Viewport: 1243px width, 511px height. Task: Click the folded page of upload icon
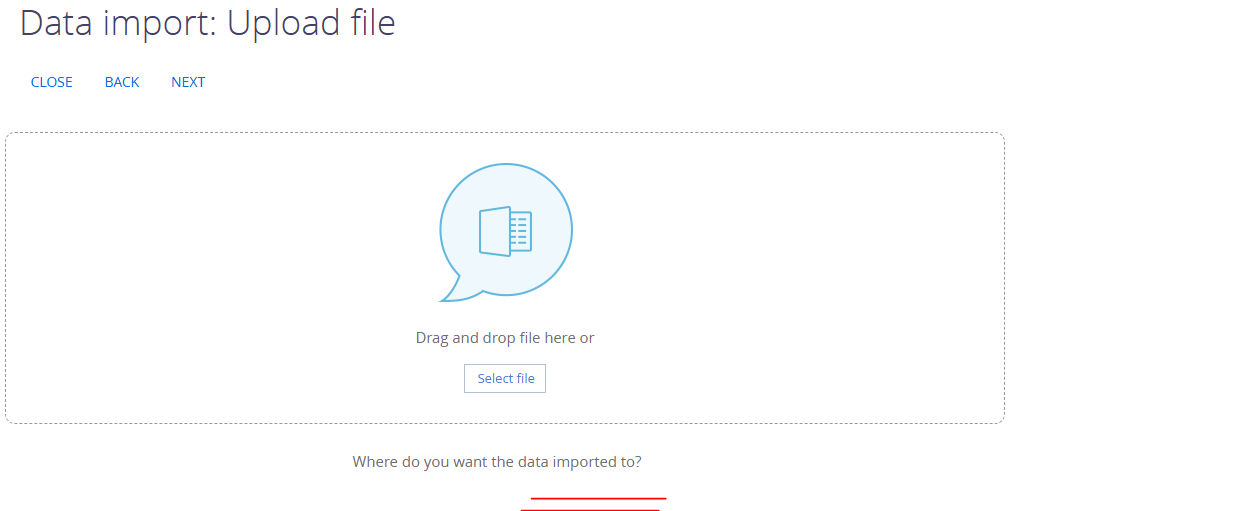pos(495,231)
